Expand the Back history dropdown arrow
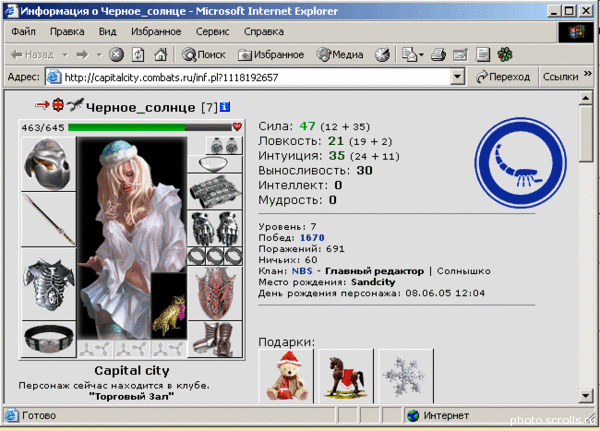 pos(65,55)
